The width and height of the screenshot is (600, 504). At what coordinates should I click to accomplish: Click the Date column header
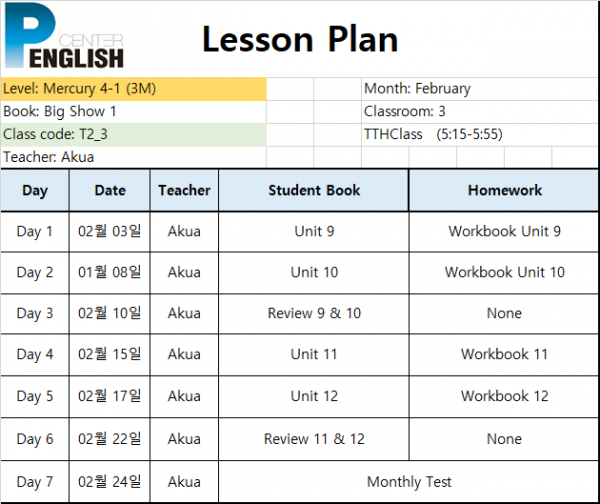(x=110, y=190)
